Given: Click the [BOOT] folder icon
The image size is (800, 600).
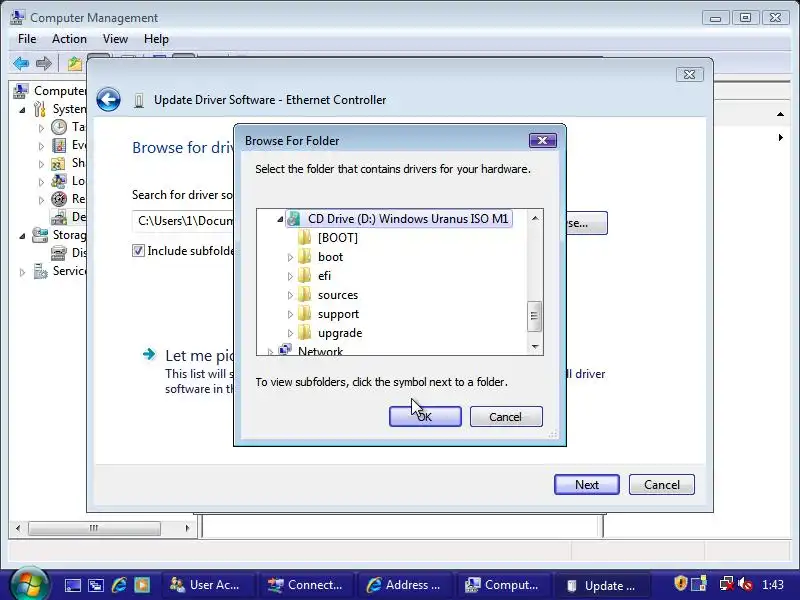Looking at the screenshot, I should pyautogui.click(x=305, y=237).
